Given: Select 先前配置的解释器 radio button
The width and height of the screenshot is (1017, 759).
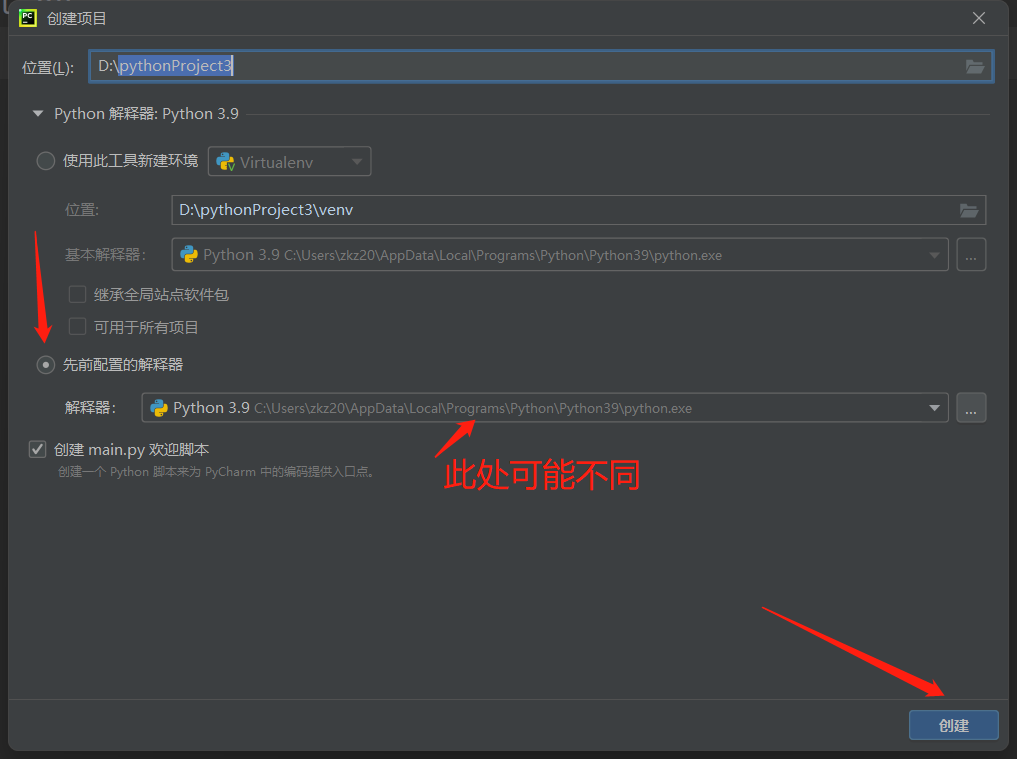Looking at the screenshot, I should 45,365.
